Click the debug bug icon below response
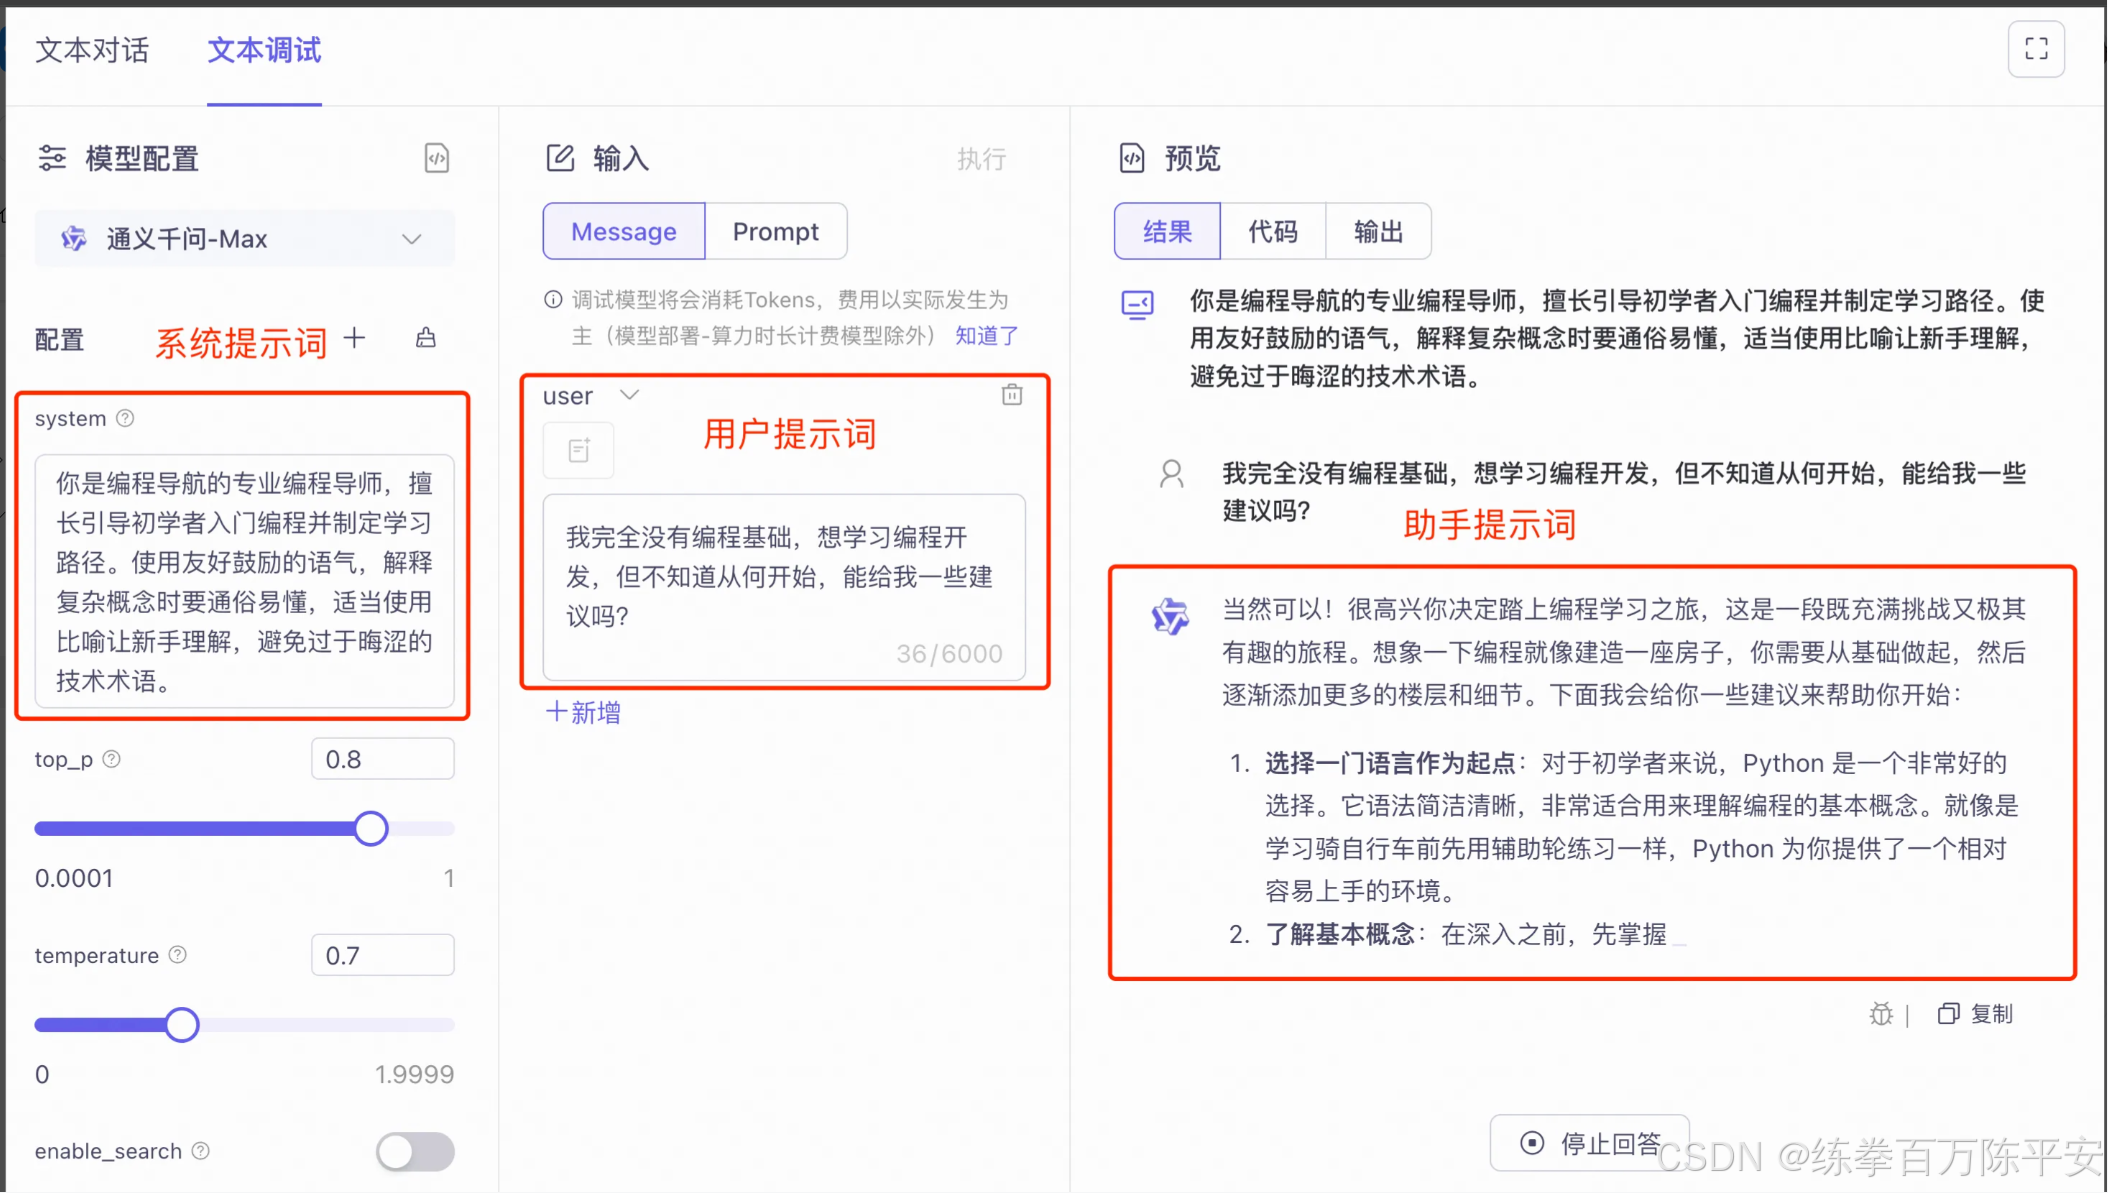2108x1193 pixels. [x=1881, y=1014]
